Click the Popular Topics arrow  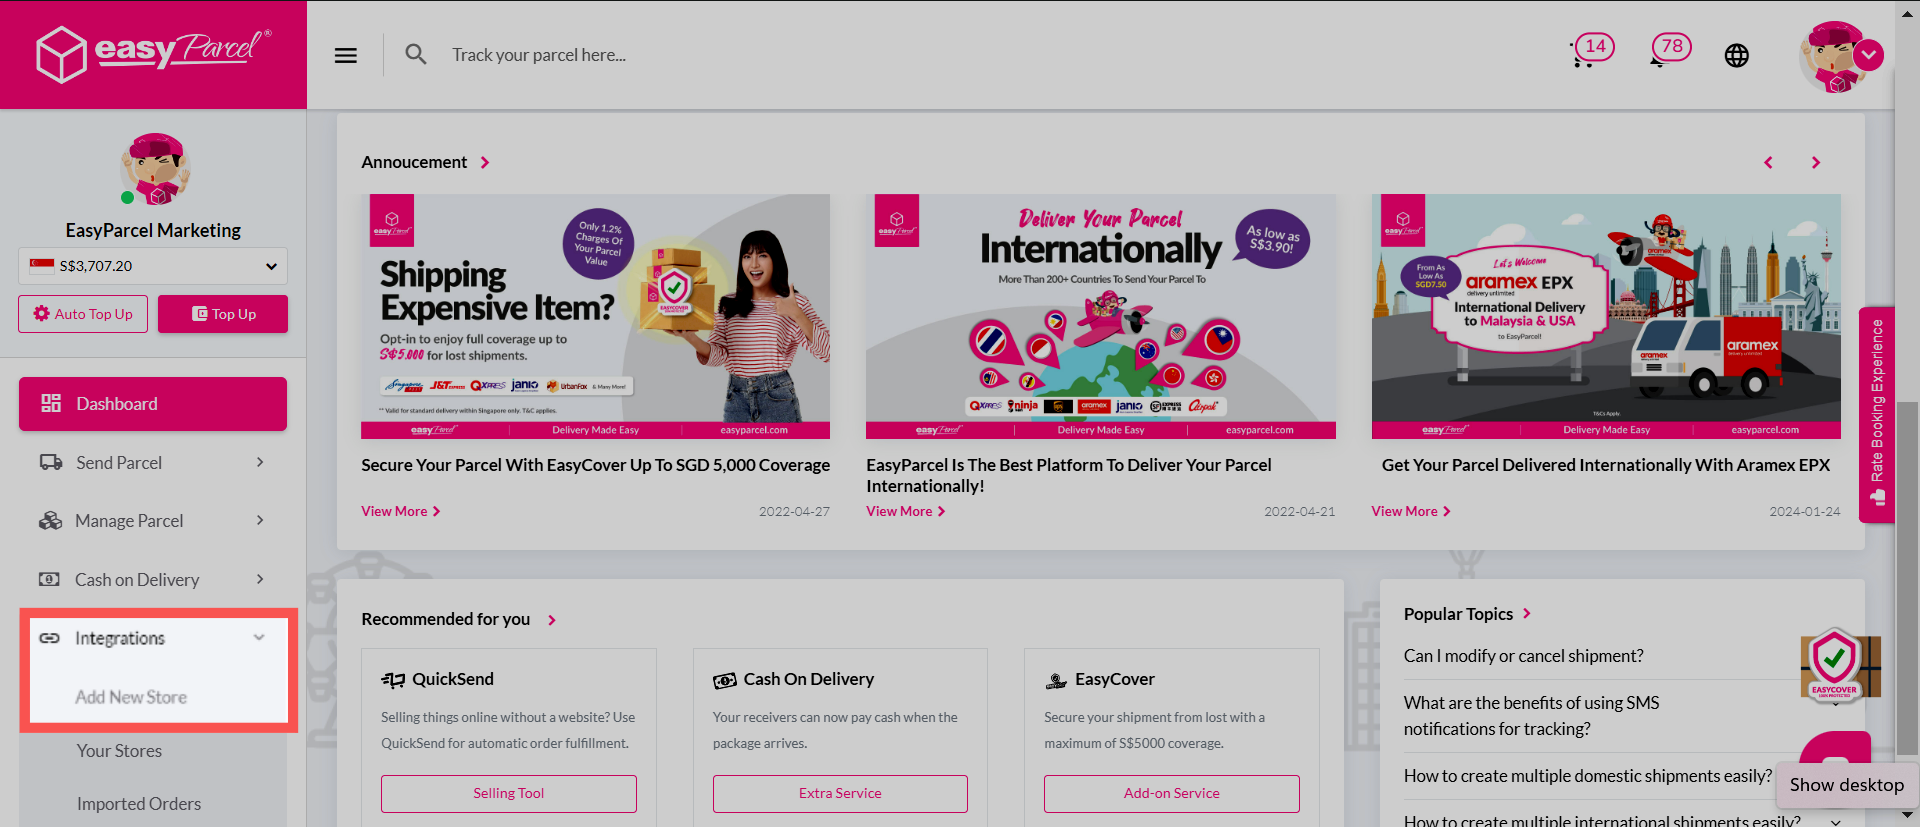pyautogui.click(x=1527, y=613)
